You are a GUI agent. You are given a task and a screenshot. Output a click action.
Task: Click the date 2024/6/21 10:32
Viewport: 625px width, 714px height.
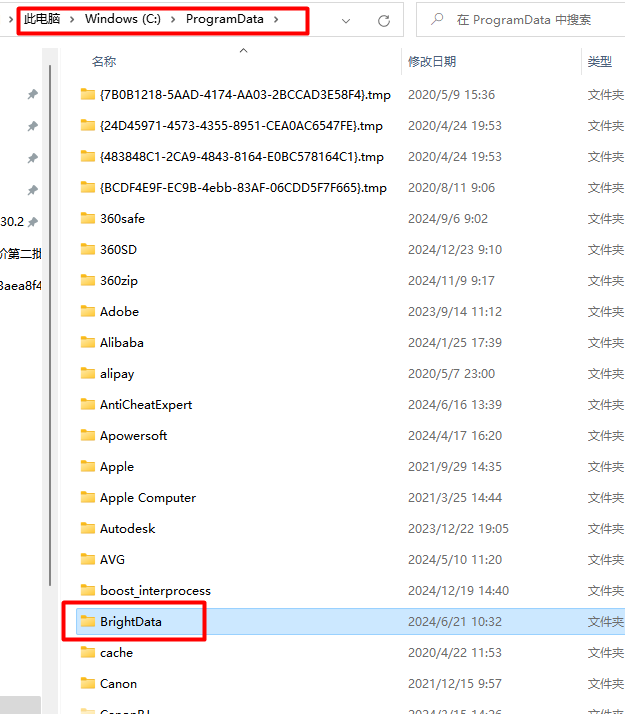point(455,622)
